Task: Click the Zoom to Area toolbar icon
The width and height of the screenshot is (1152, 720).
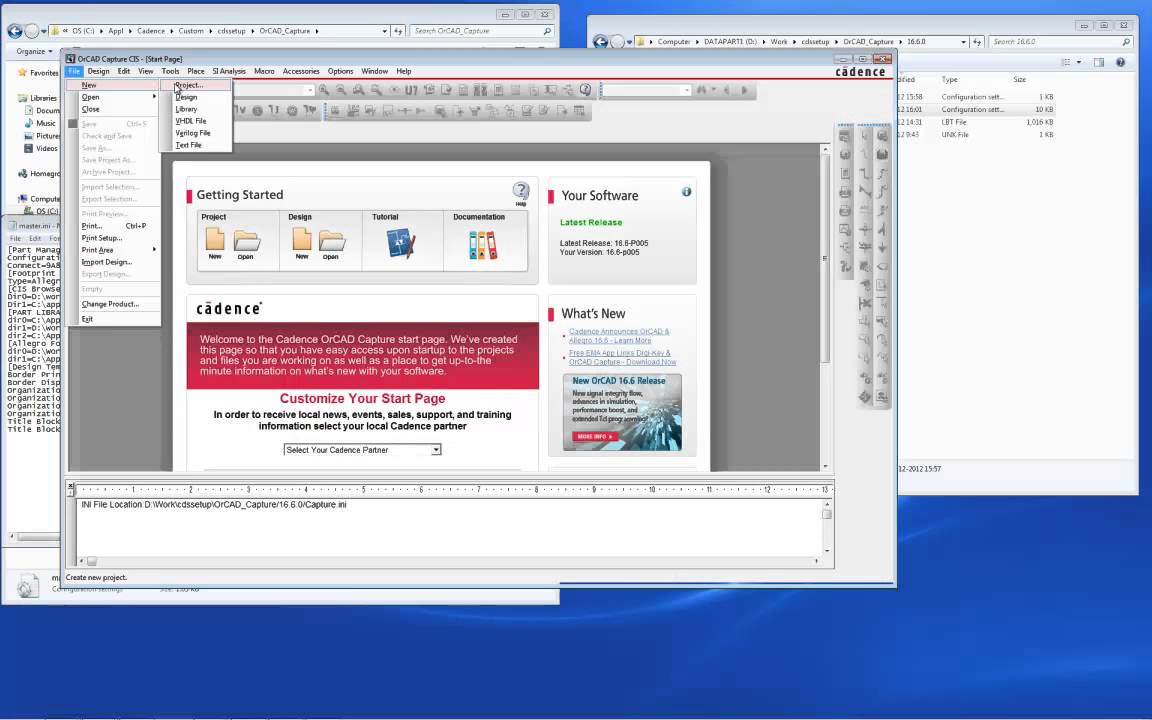Action: (x=359, y=90)
